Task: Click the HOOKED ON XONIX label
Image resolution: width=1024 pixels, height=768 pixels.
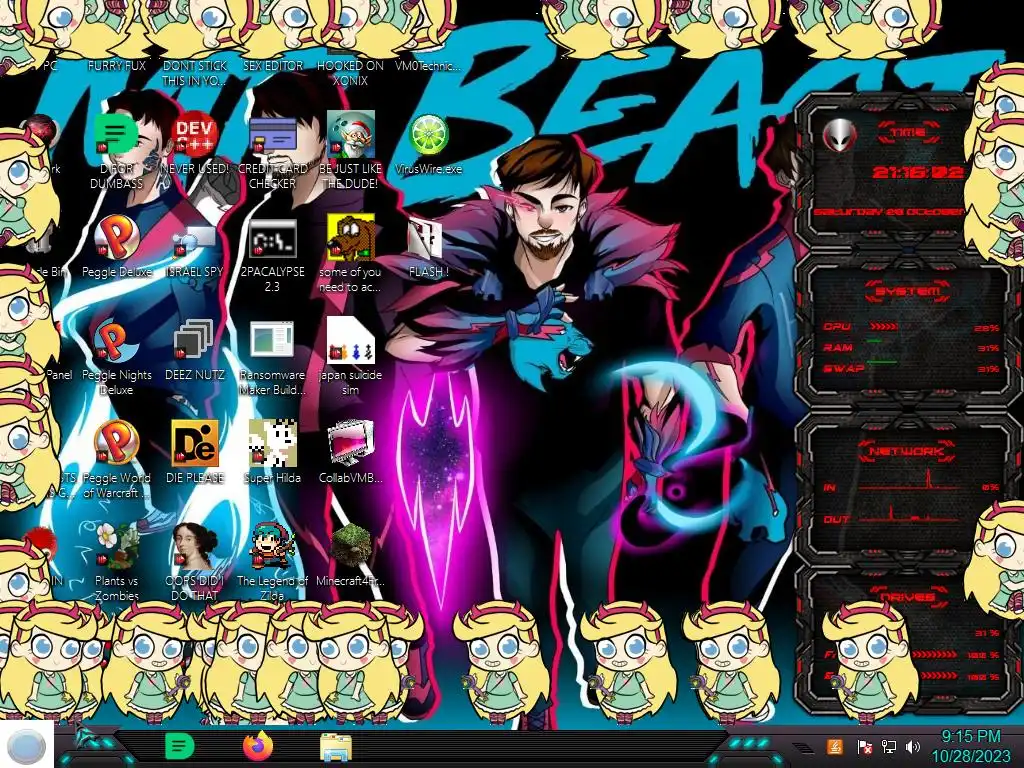Action: click(350, 73)
